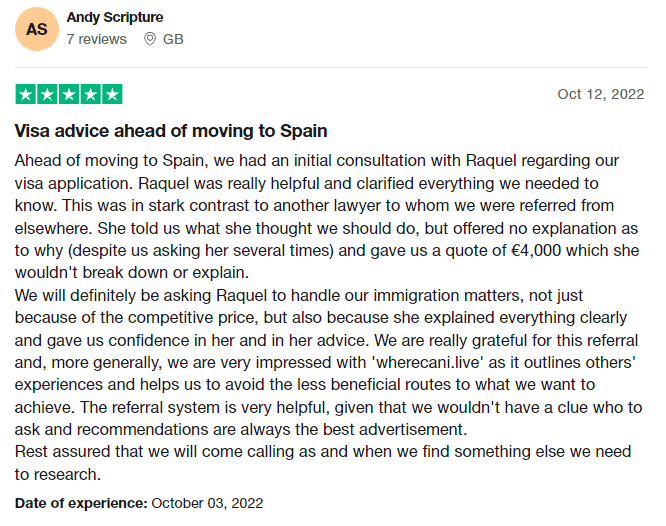Click the 'wherecani.live' text in review
The image size is (666, 526).
point(428,362)
